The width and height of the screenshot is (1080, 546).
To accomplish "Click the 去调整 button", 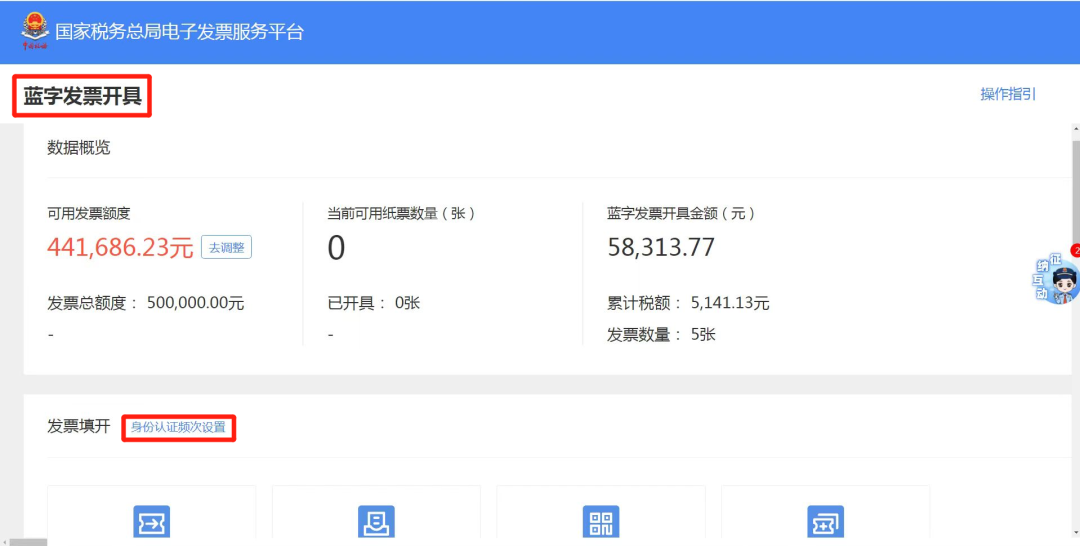I will [227, 248].
